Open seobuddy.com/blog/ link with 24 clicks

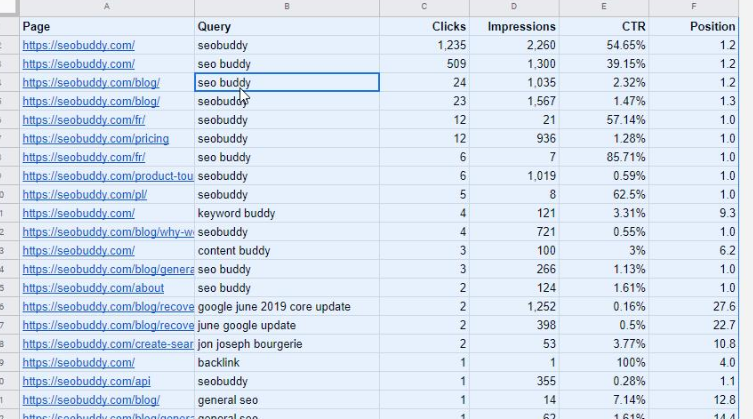91,83
